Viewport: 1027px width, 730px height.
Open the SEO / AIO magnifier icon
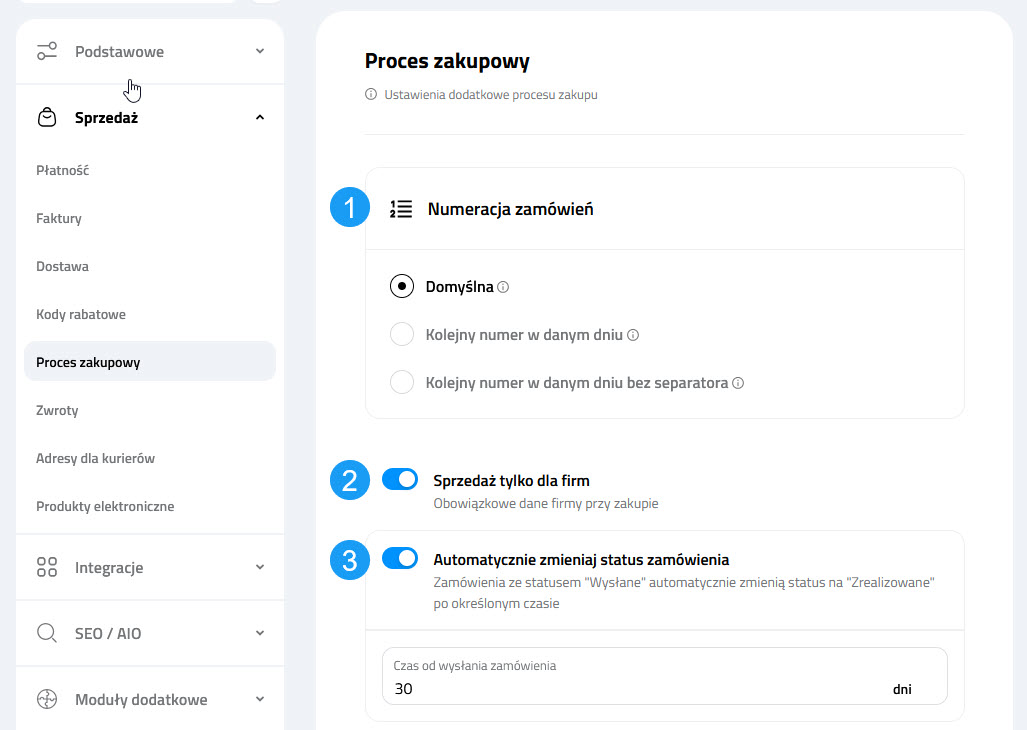[47, 633]
